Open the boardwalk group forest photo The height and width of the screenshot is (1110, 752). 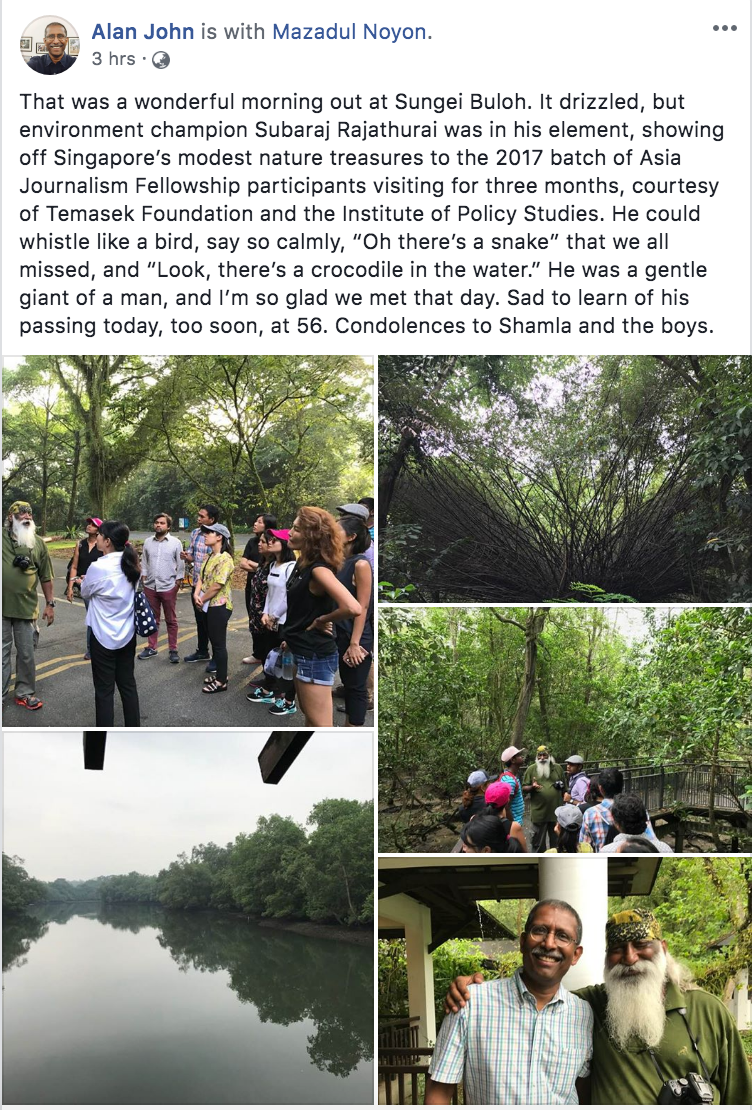pos(564,730)
